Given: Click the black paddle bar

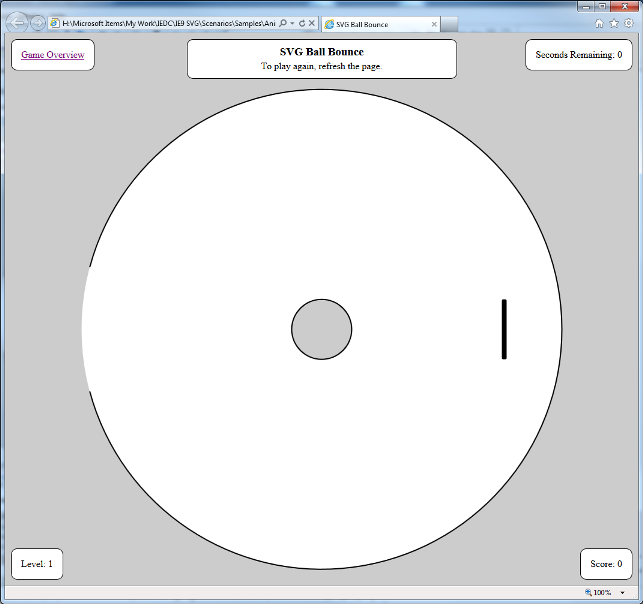Looking at the screenshot, I should click(x=504, y=329).
